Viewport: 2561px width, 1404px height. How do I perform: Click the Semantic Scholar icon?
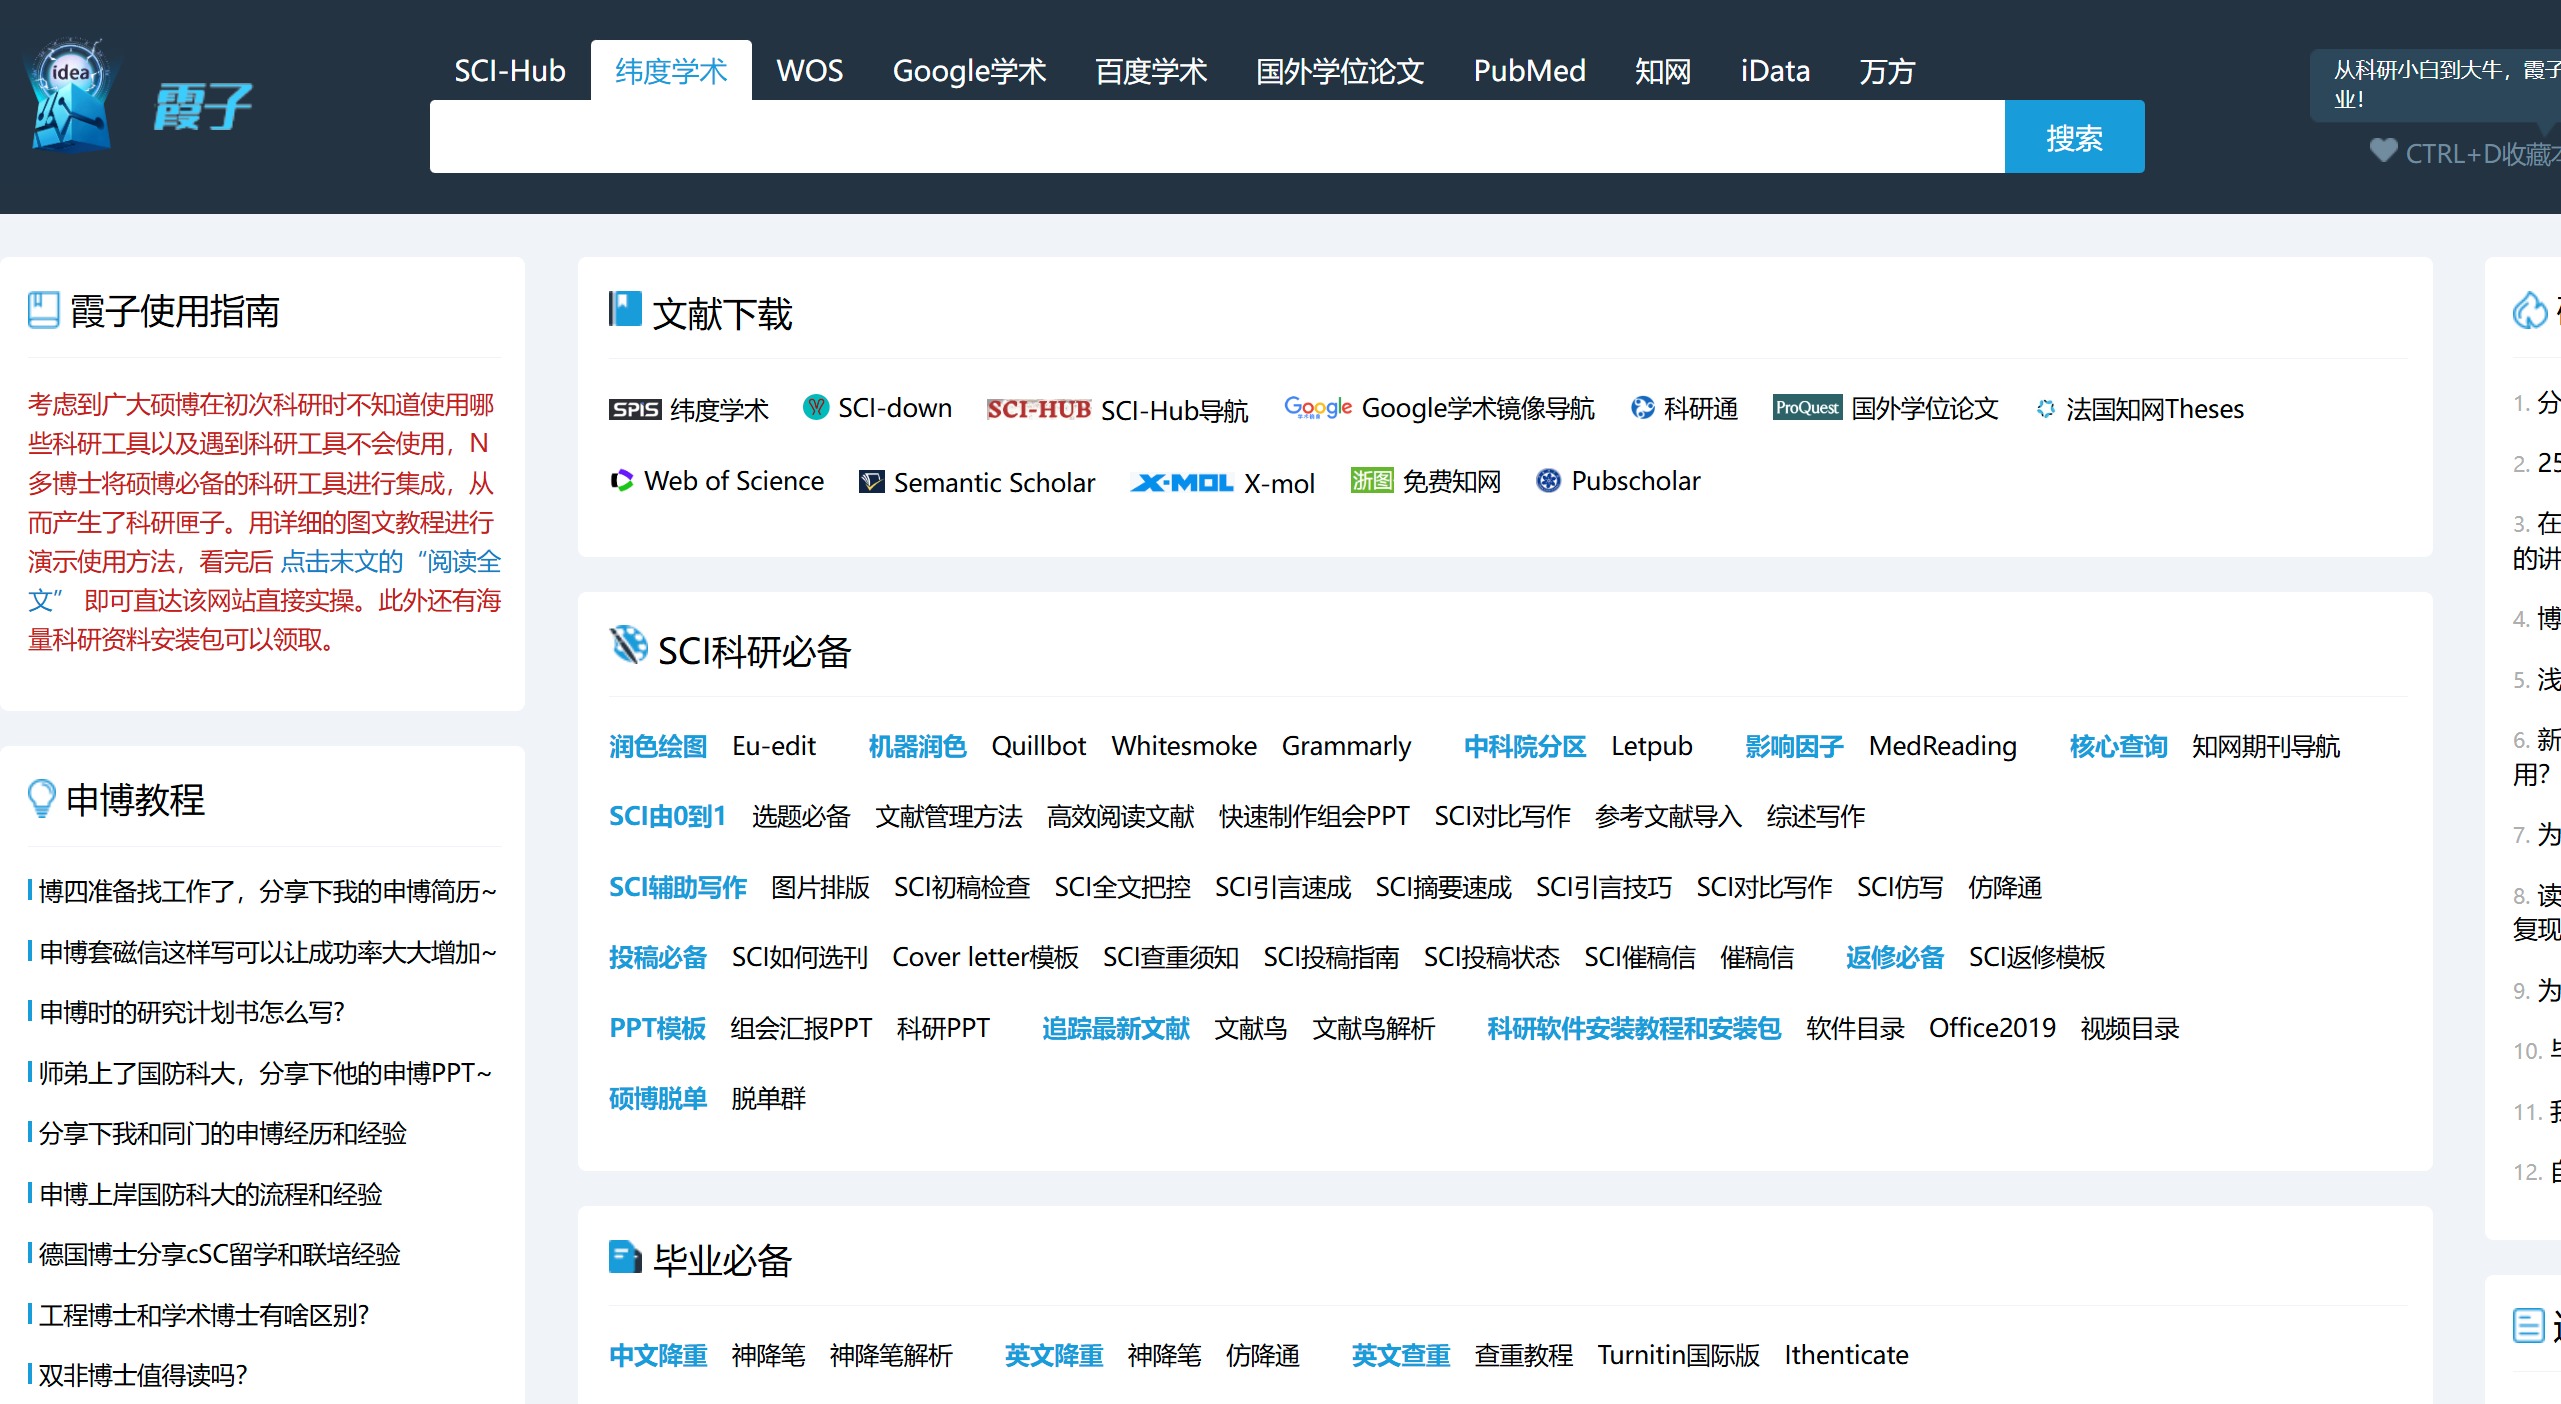pos(871,482)
